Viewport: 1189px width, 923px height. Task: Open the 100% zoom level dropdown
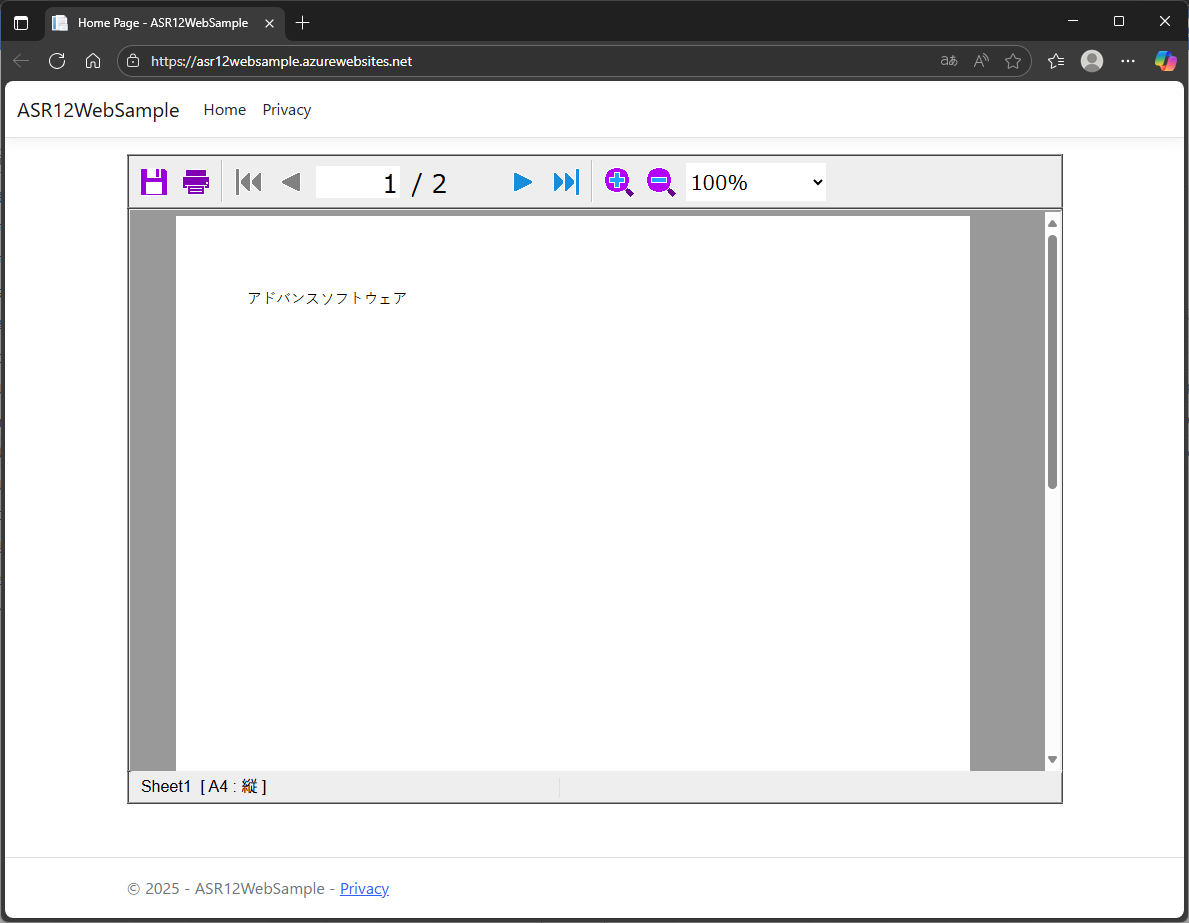click(756, 182)
